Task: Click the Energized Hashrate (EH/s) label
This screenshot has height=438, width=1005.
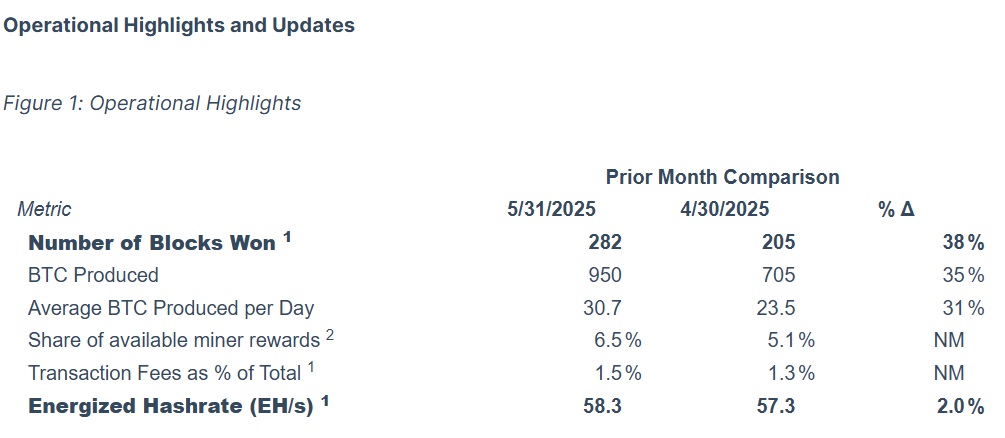Action: click(x=170, y=406)
